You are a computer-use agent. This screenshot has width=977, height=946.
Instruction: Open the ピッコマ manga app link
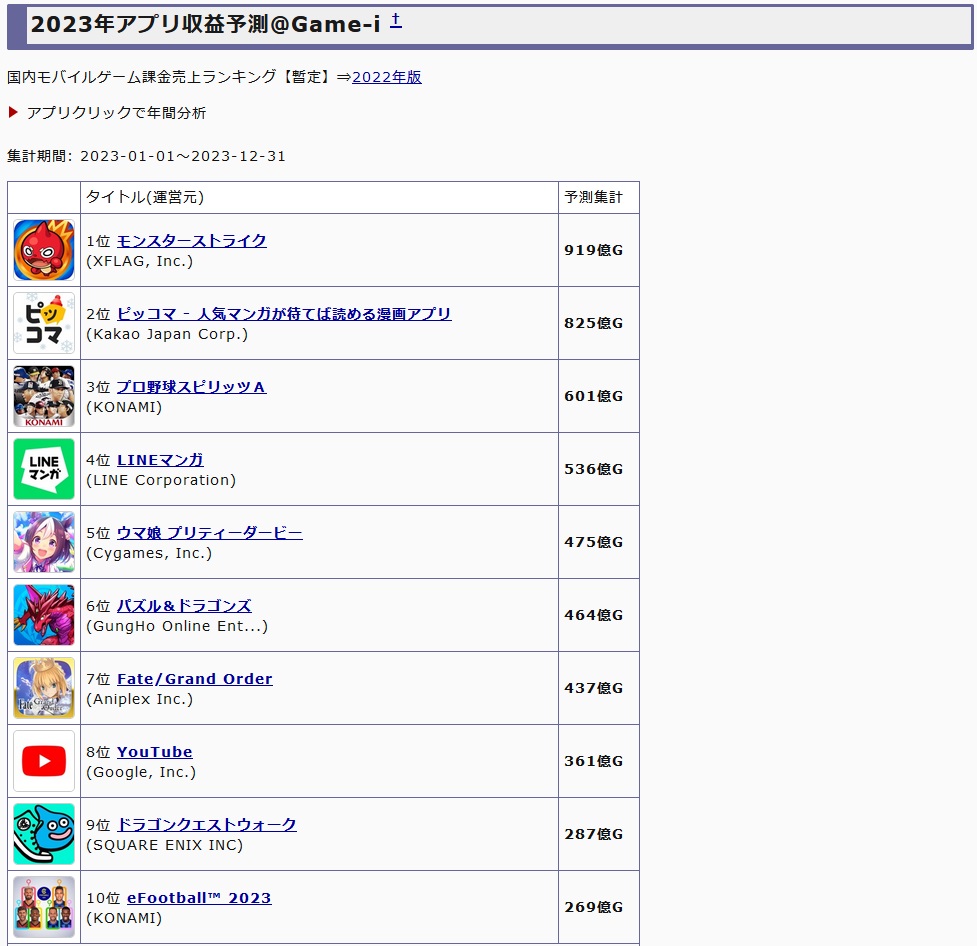pos(284,313)
